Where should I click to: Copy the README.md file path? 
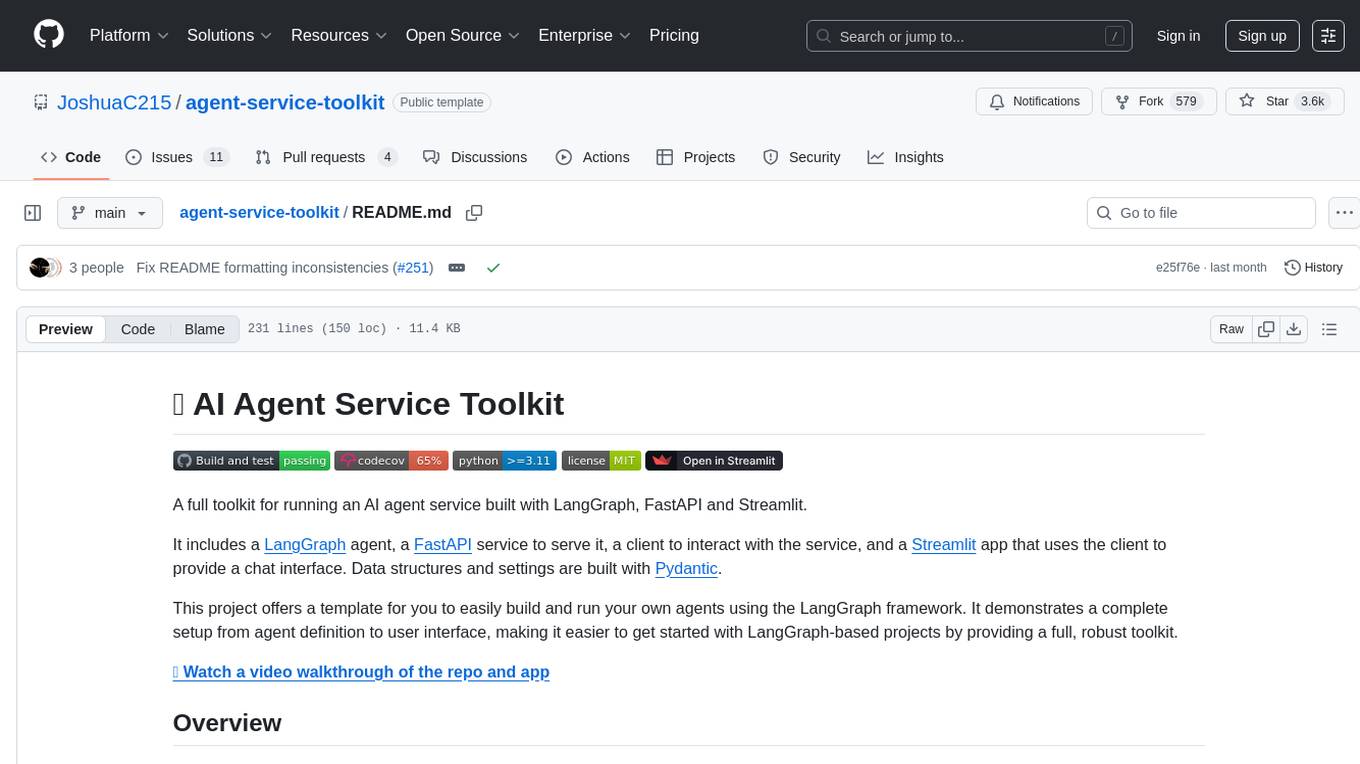475,213
